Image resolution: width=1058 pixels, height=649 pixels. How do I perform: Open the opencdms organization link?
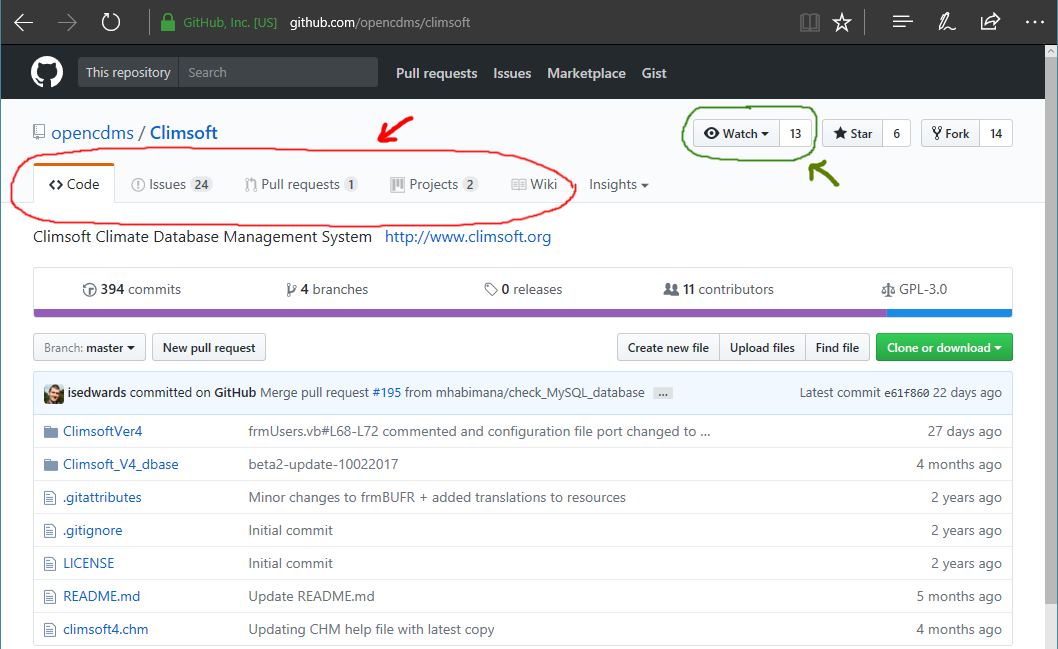point(92,133)
